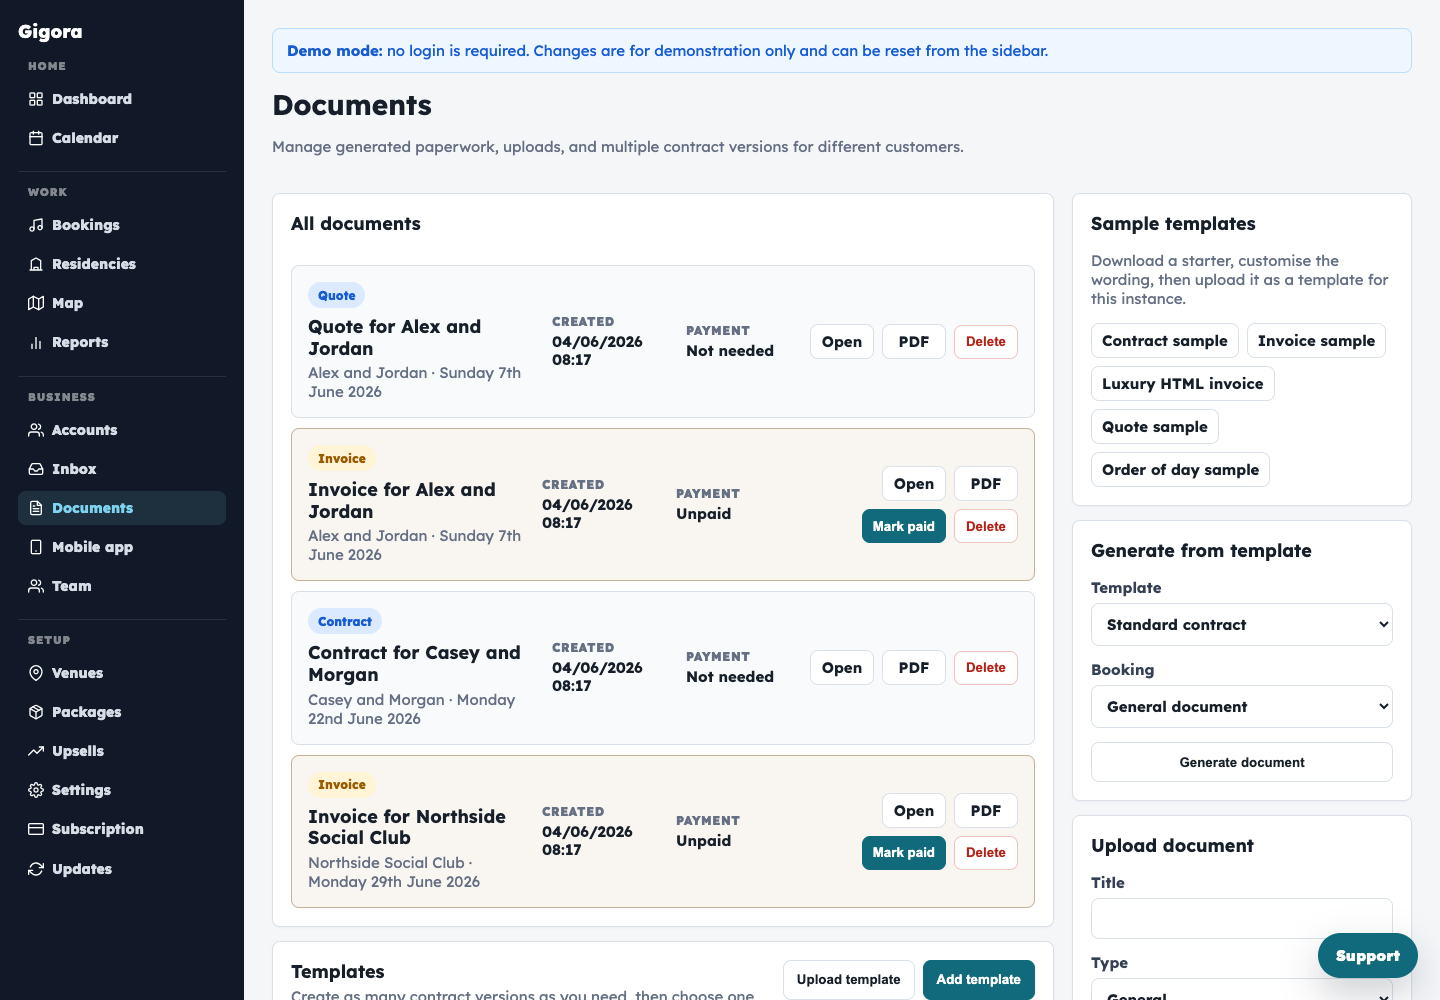Open the Template dropdown showing Standard contract
Screen dimensions: 1440x1000
(1242, 625)
